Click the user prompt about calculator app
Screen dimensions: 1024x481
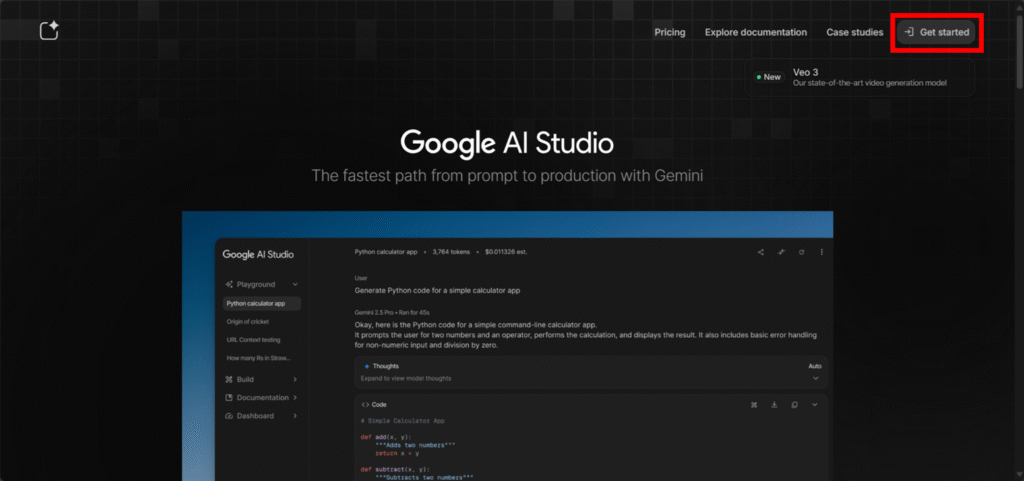pos(438,290)
